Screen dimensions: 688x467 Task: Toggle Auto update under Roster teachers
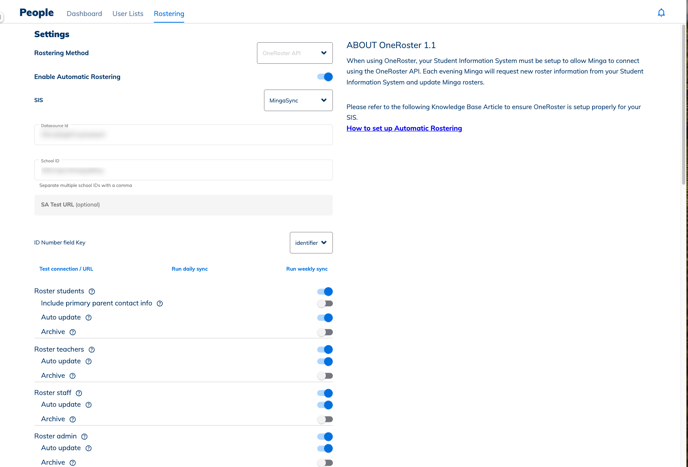[x=325, y=362]
